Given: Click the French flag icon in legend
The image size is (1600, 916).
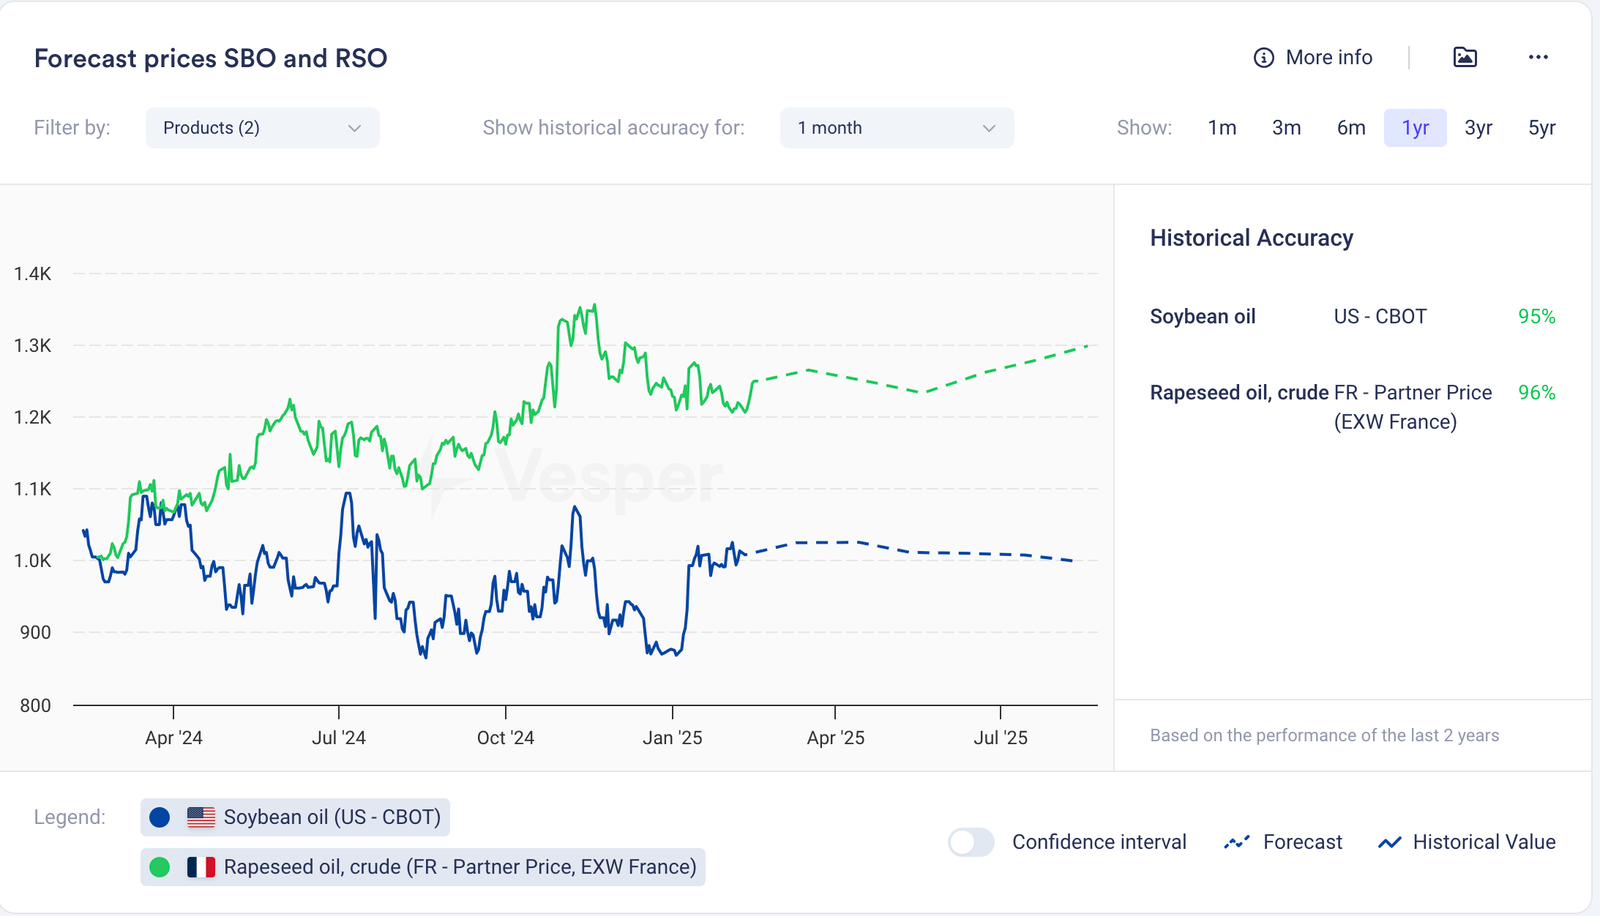Looking at the screenshot, I should (201, 867).
